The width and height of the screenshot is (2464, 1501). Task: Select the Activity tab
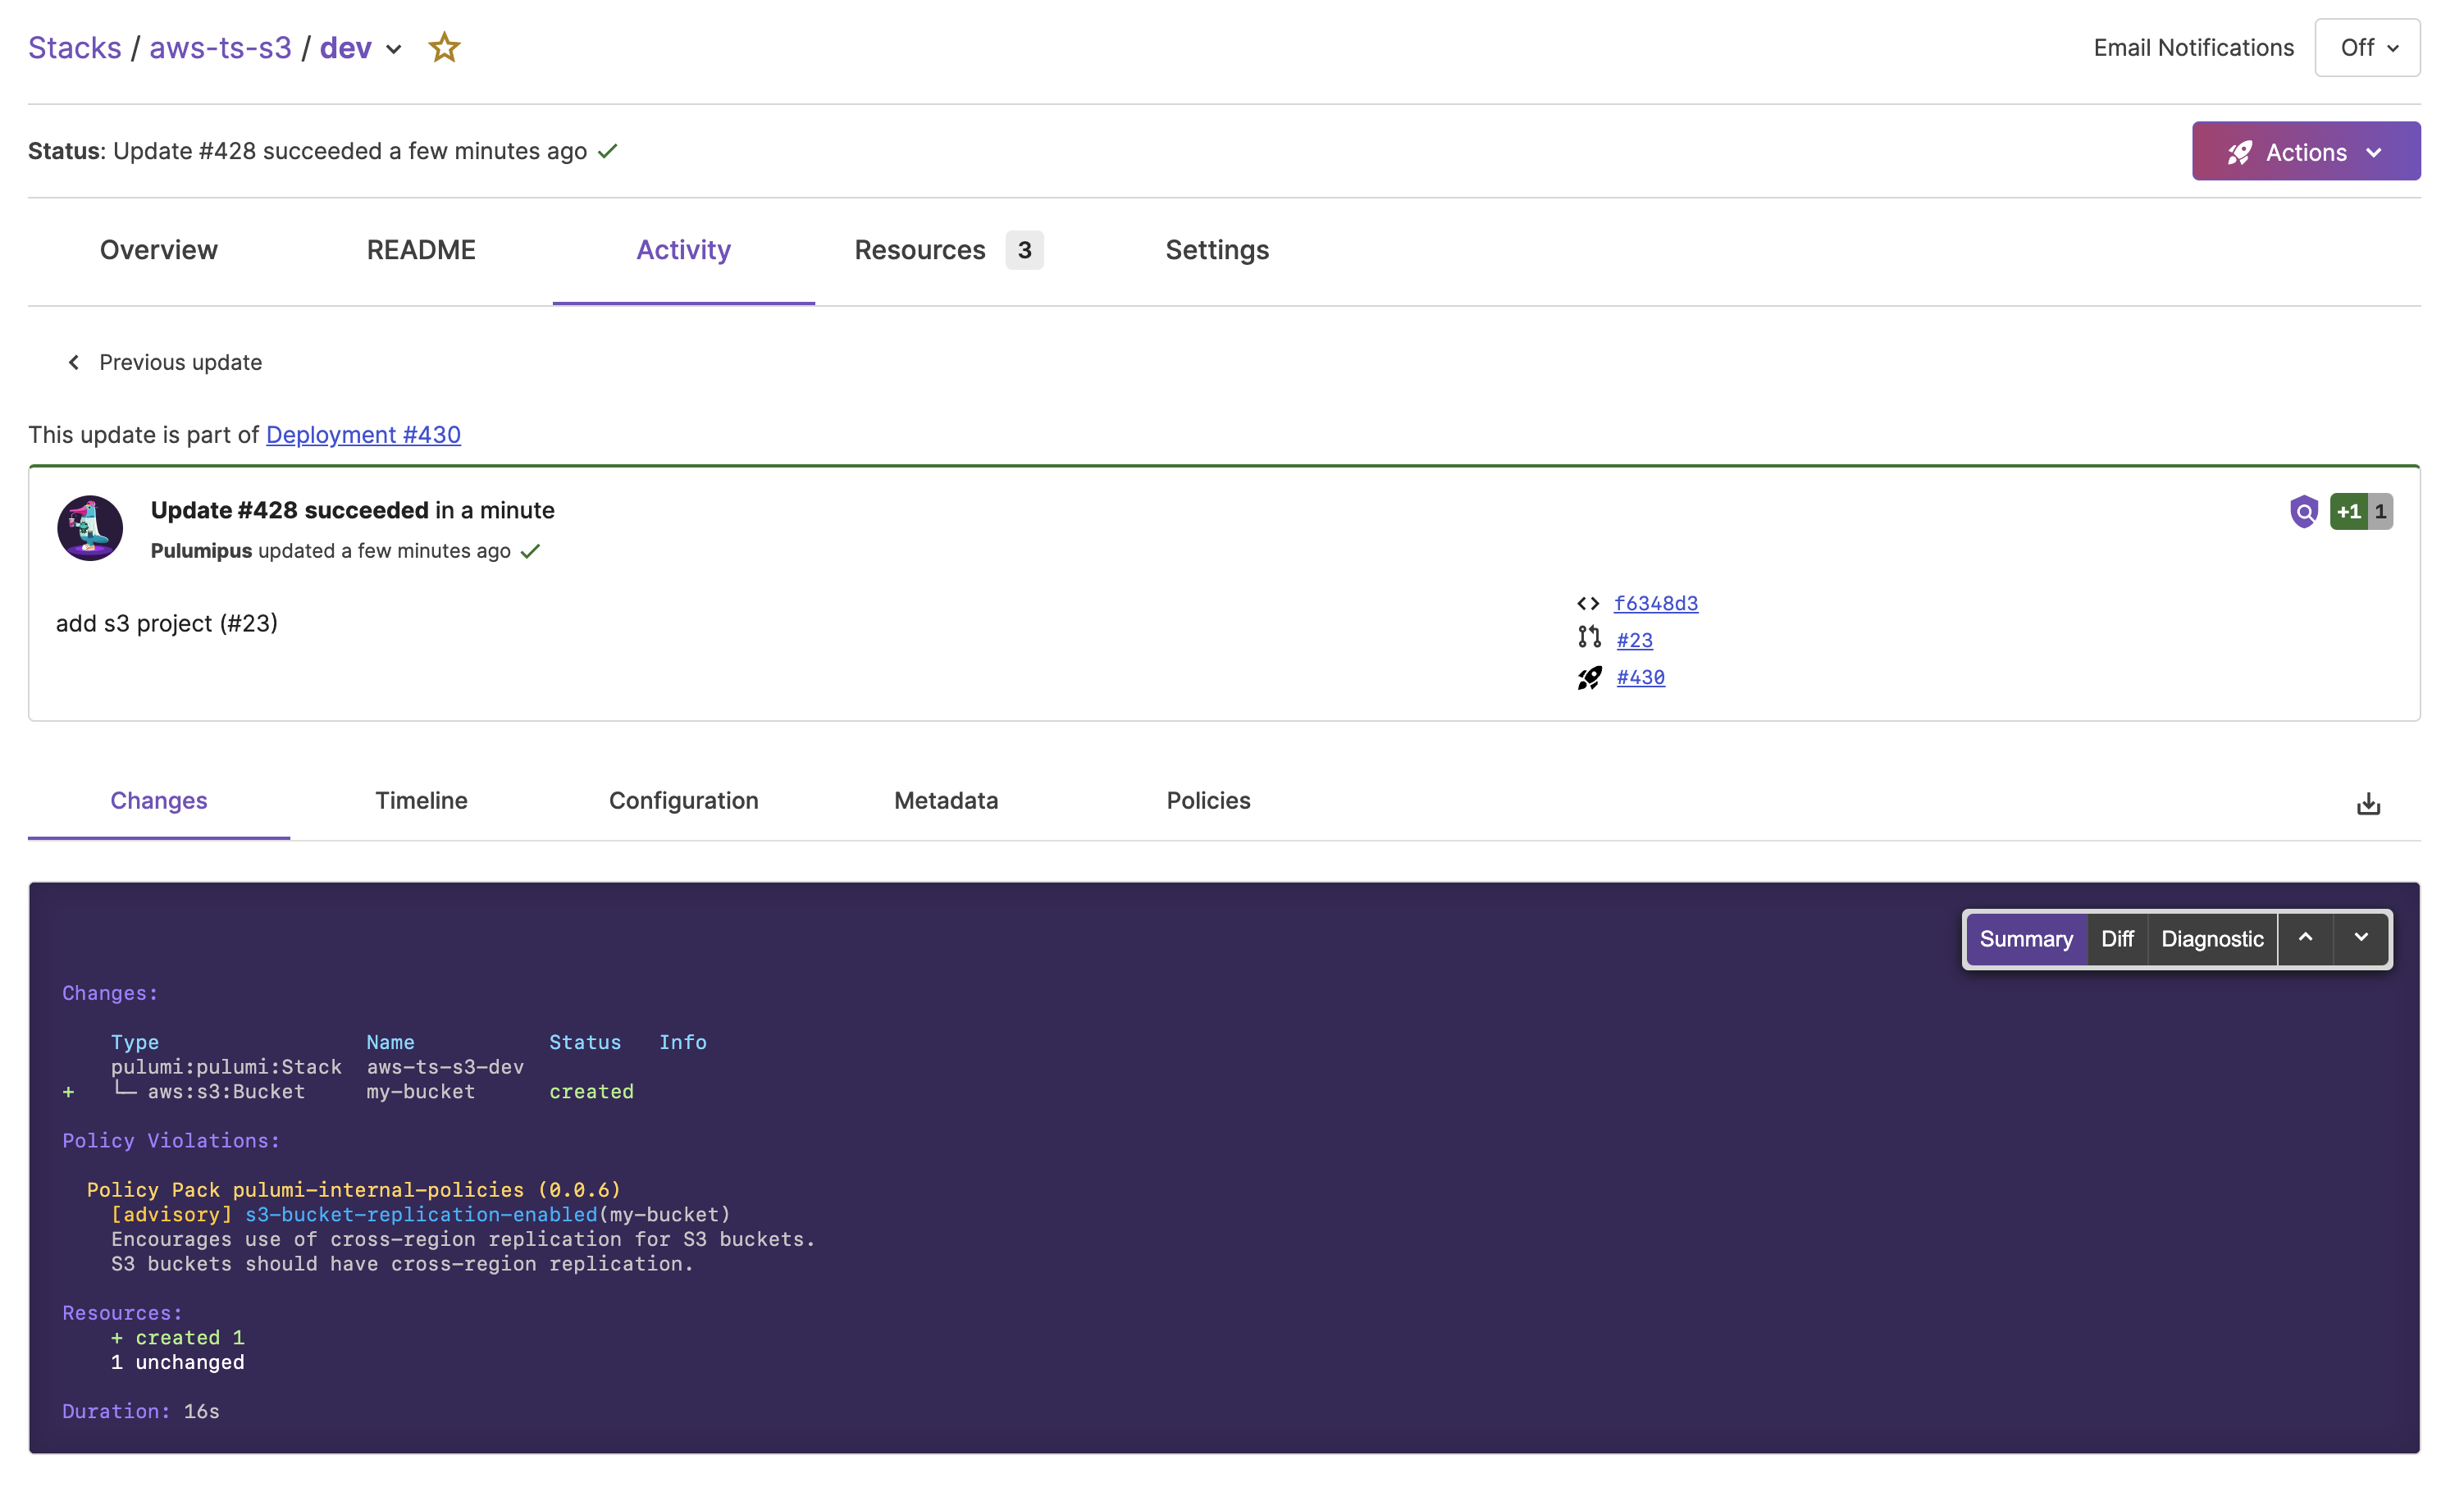(x=683, y=250)
